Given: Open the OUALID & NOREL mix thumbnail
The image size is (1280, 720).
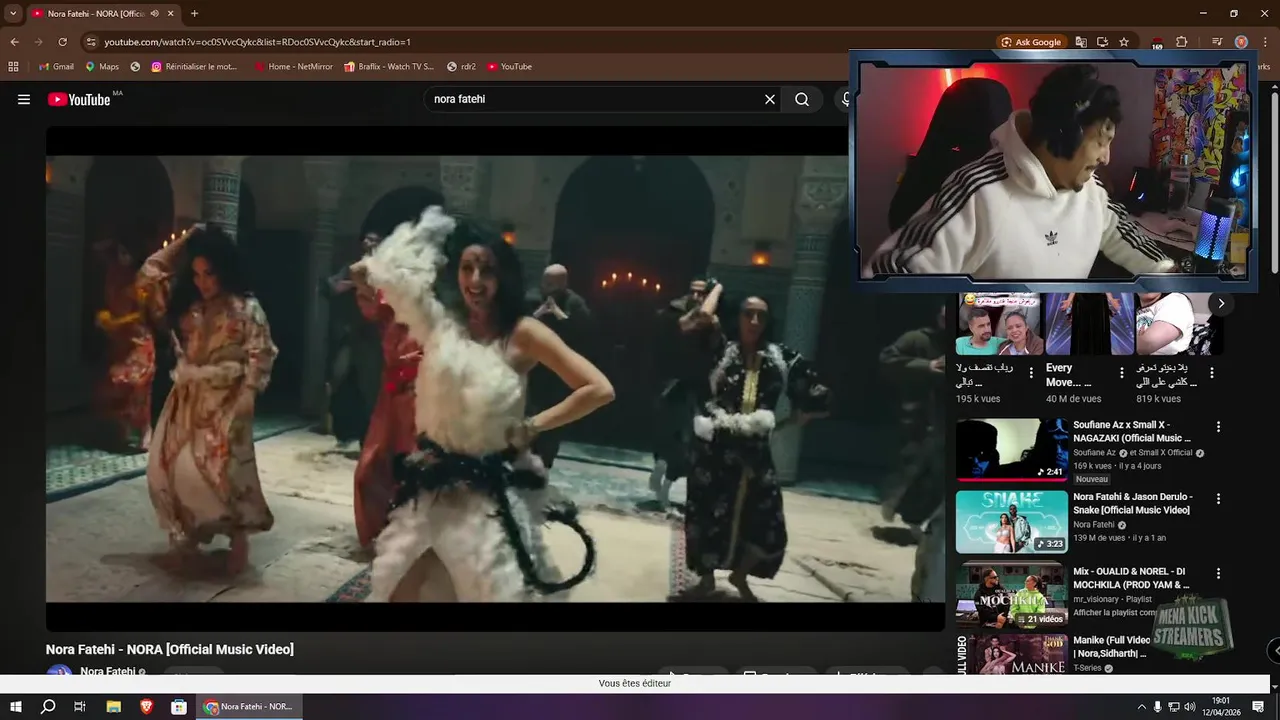Looking at the screenshot, I should click(1011, 594).
